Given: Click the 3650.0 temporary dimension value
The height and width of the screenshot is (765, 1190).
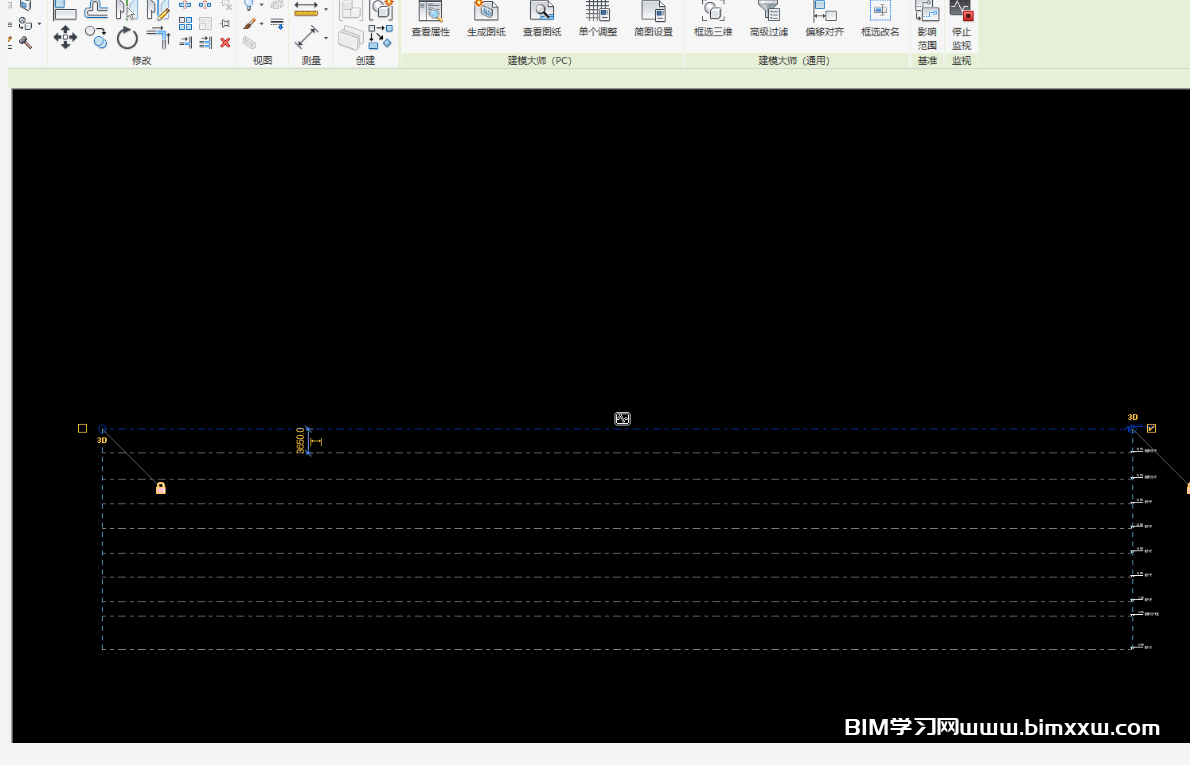Looking at the screenshot, I should (300, 441).
